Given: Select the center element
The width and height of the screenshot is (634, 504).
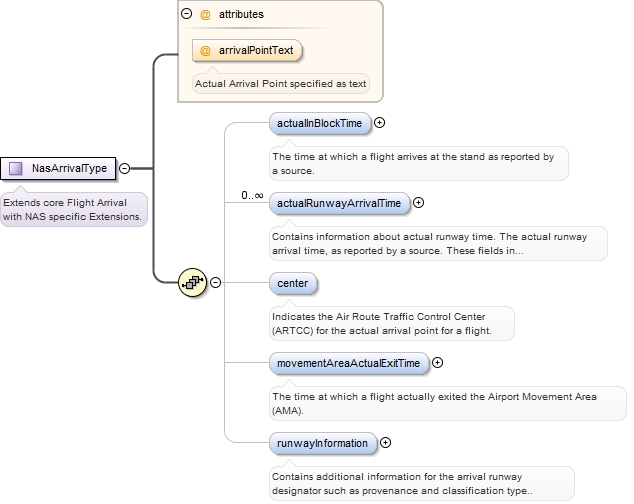Looking at the screenshot, I should click(293, 283).
